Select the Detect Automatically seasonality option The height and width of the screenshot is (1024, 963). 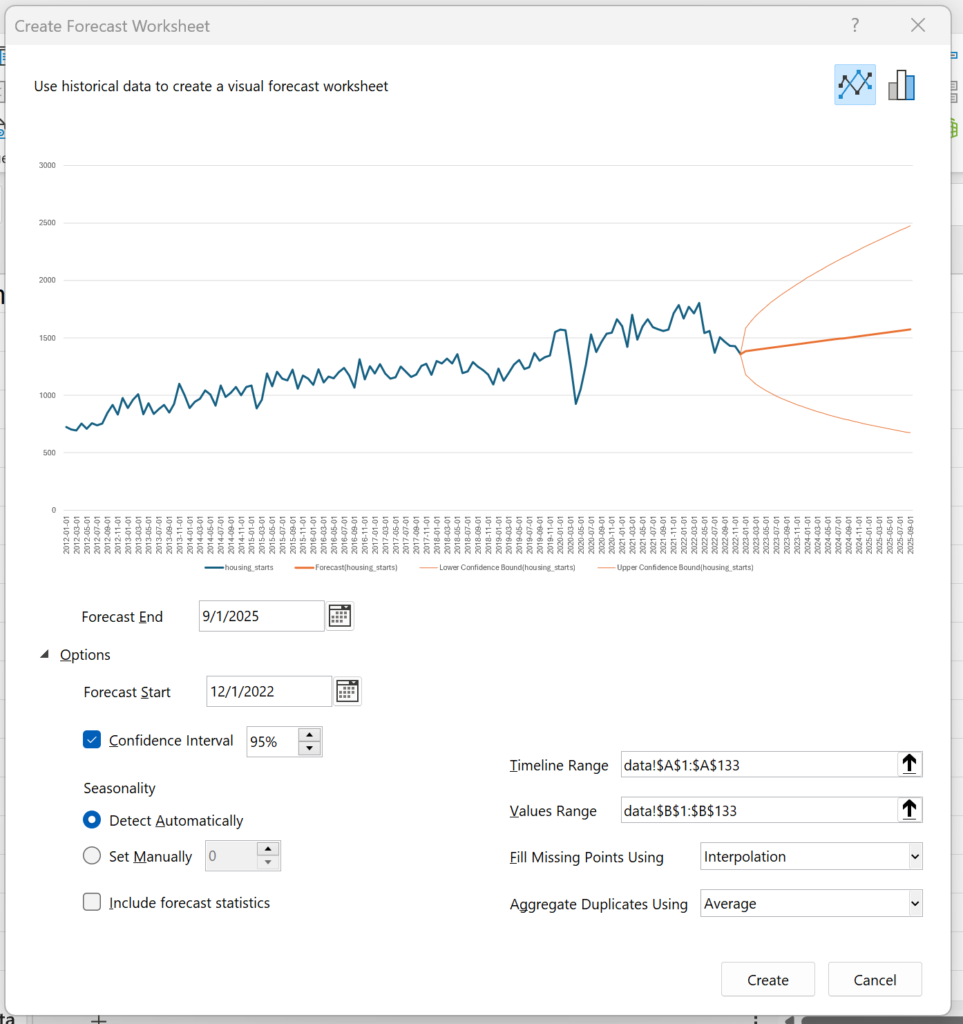click(92, 820)
